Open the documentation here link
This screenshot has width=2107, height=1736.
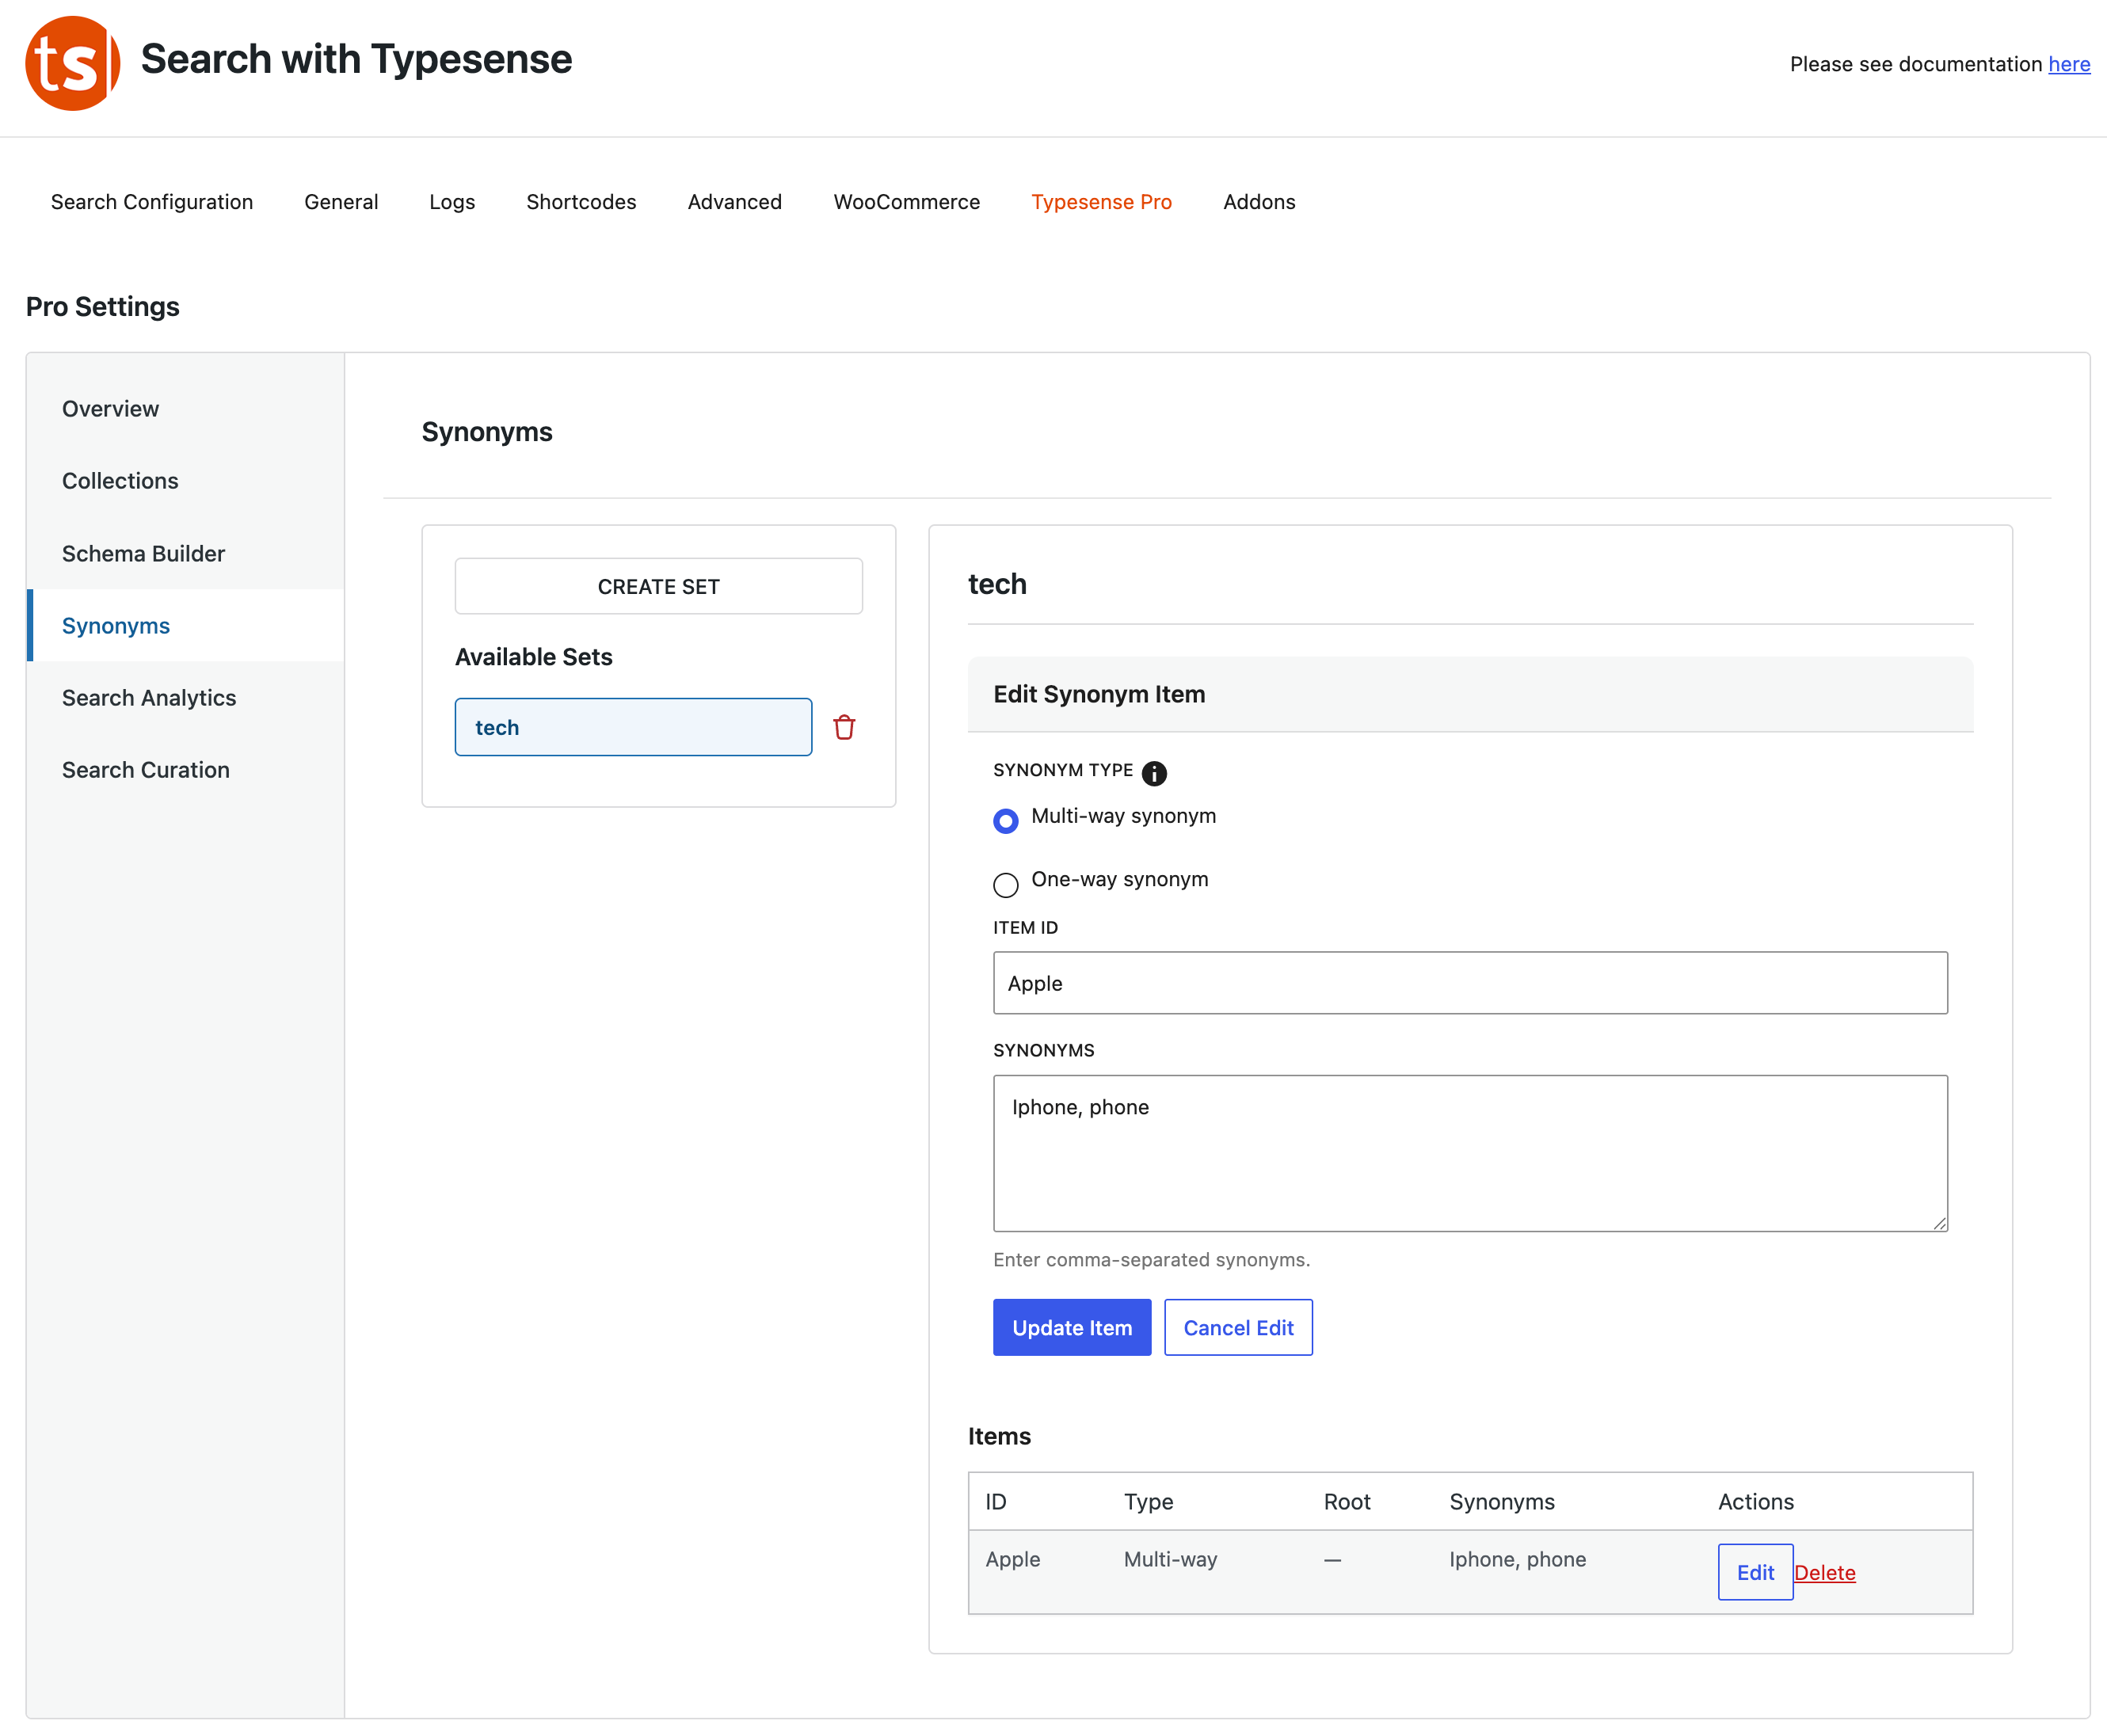click(x=2069, y=64)
